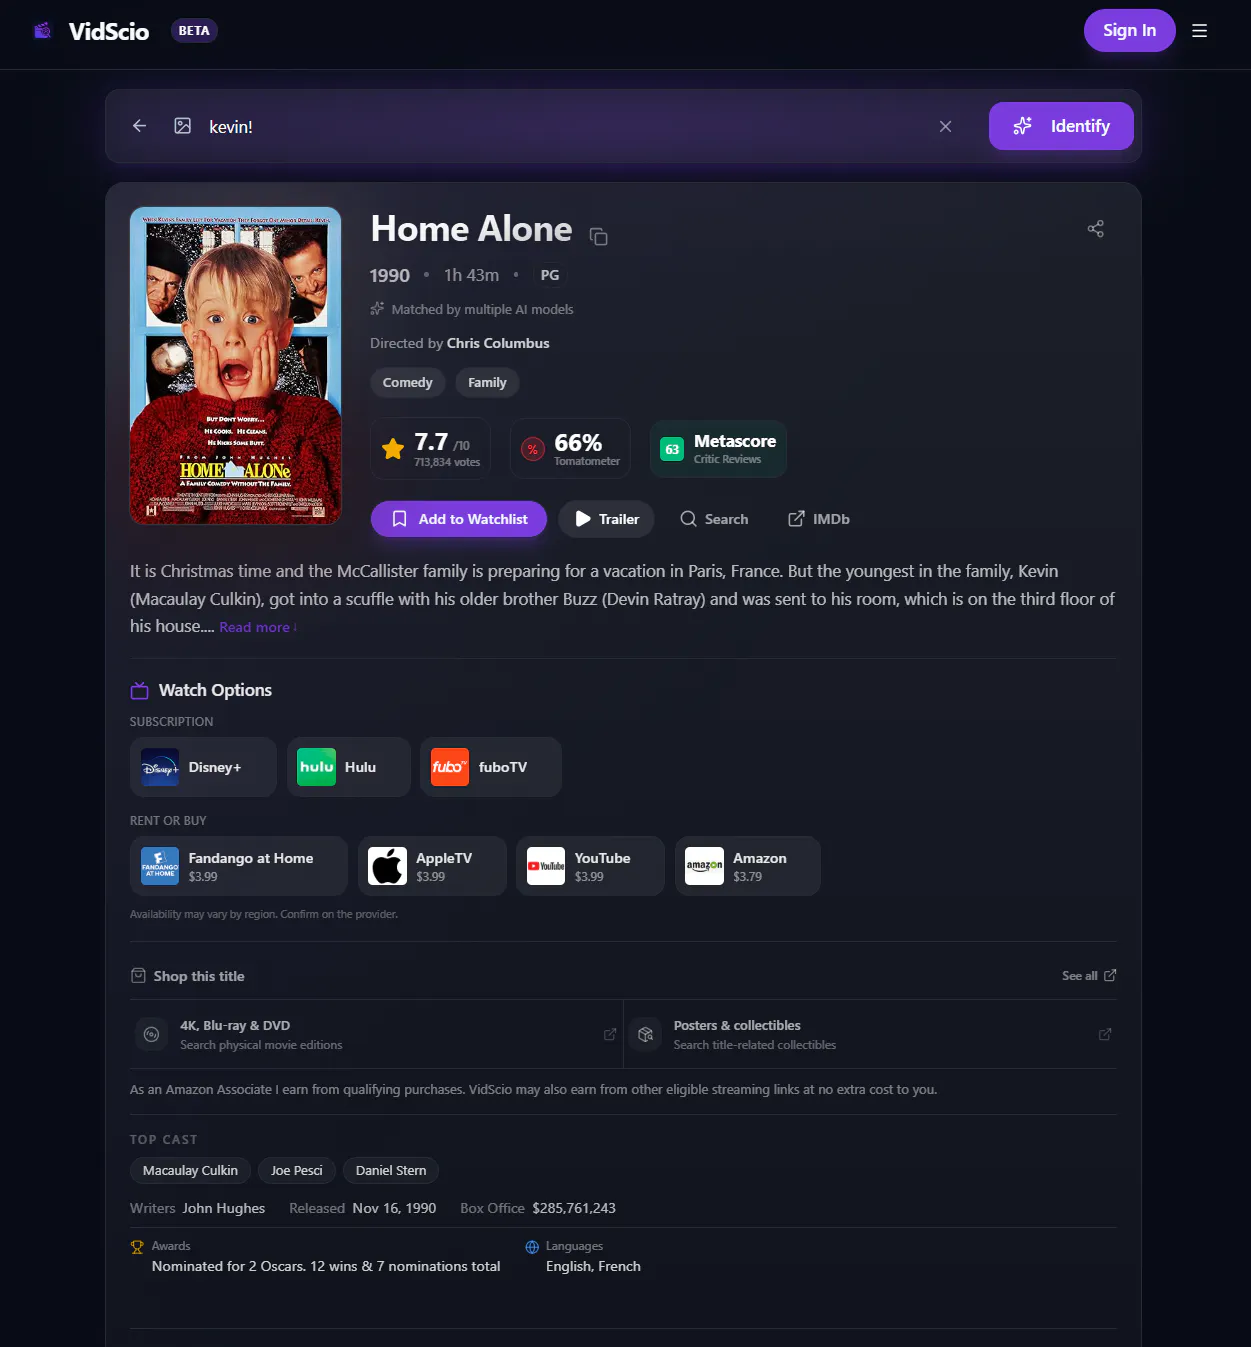Click the 1h 43m runtime
This screenshot has width=1251, height=1347.
472,275
